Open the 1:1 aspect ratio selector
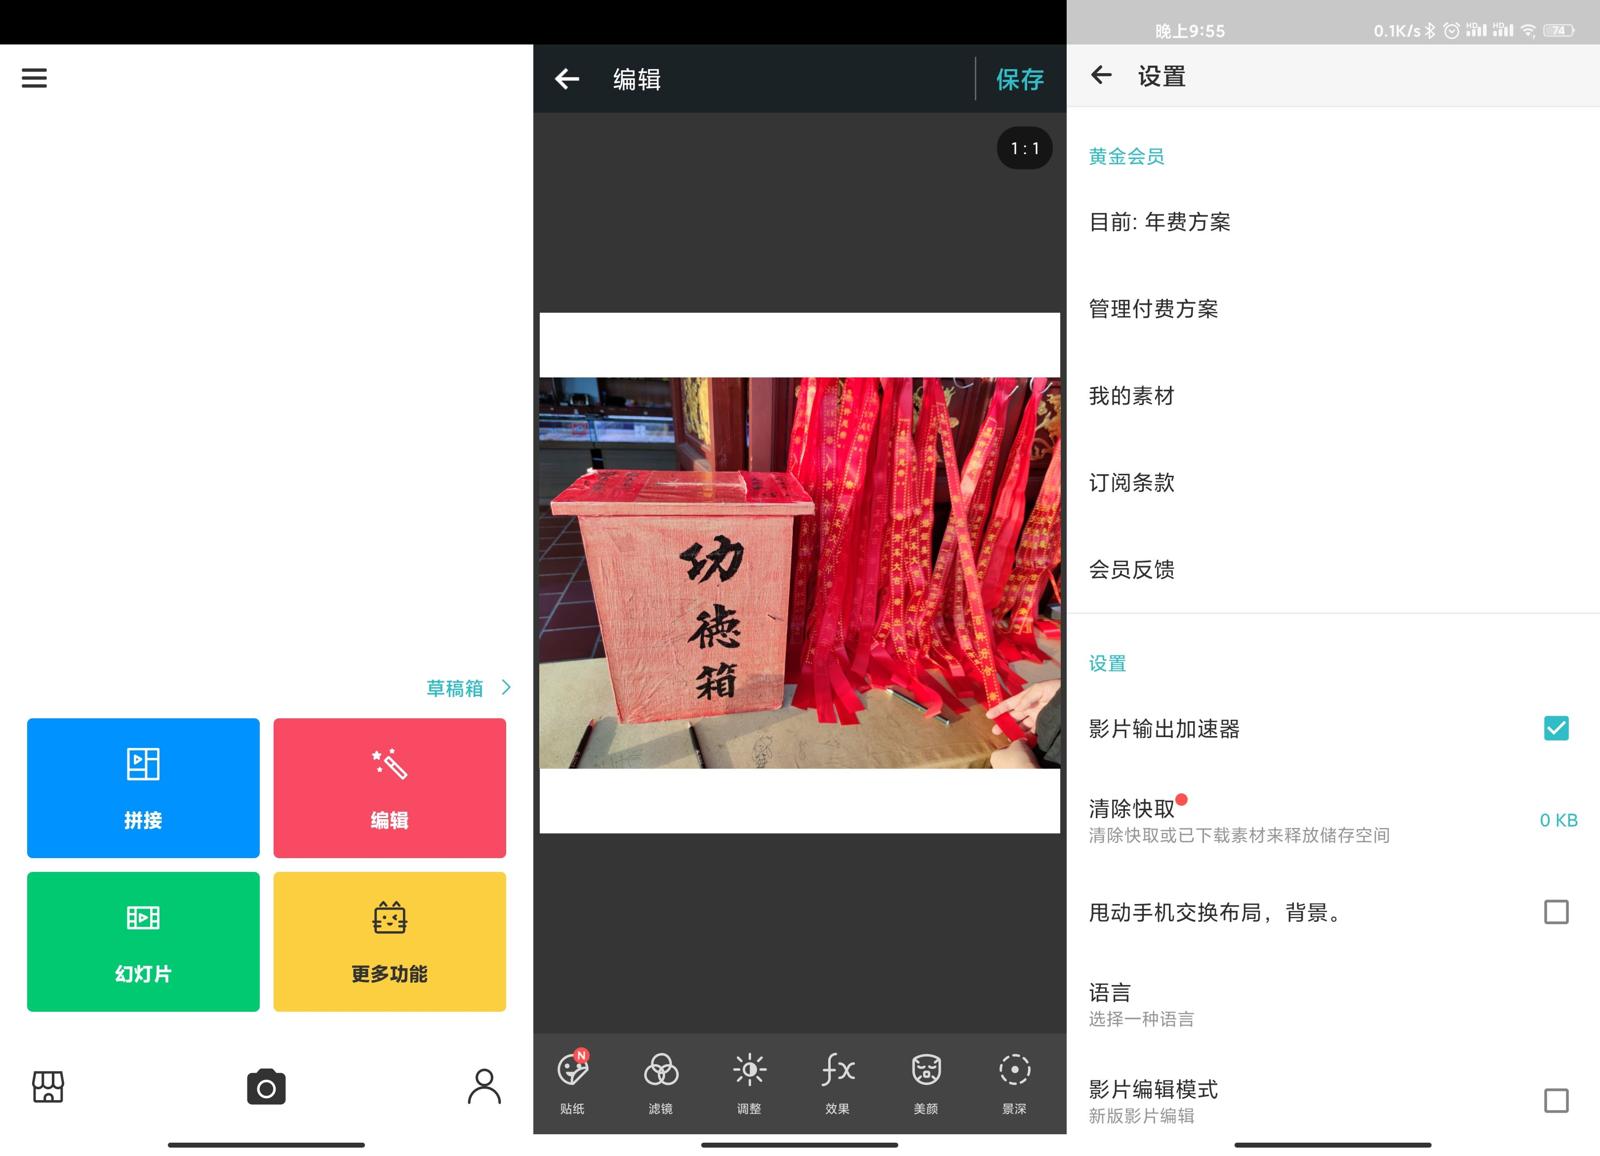 click(x=1024, y=148)
